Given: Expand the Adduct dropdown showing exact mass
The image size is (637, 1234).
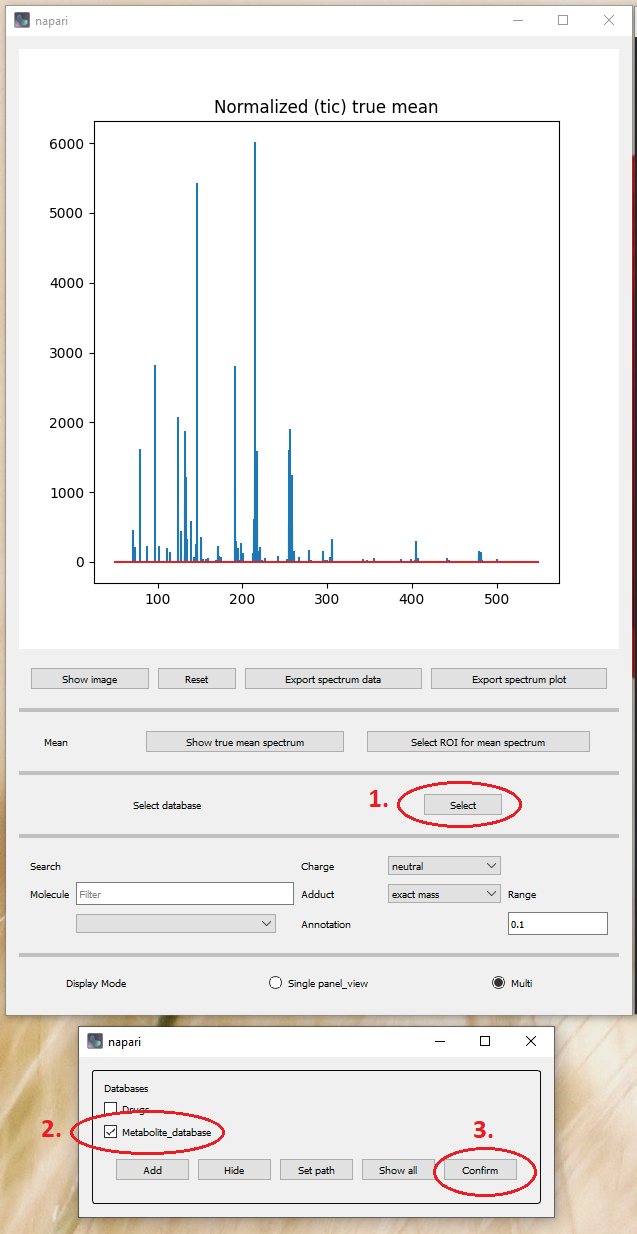Looking at the screenshot, I should click(x=444, y=894).
